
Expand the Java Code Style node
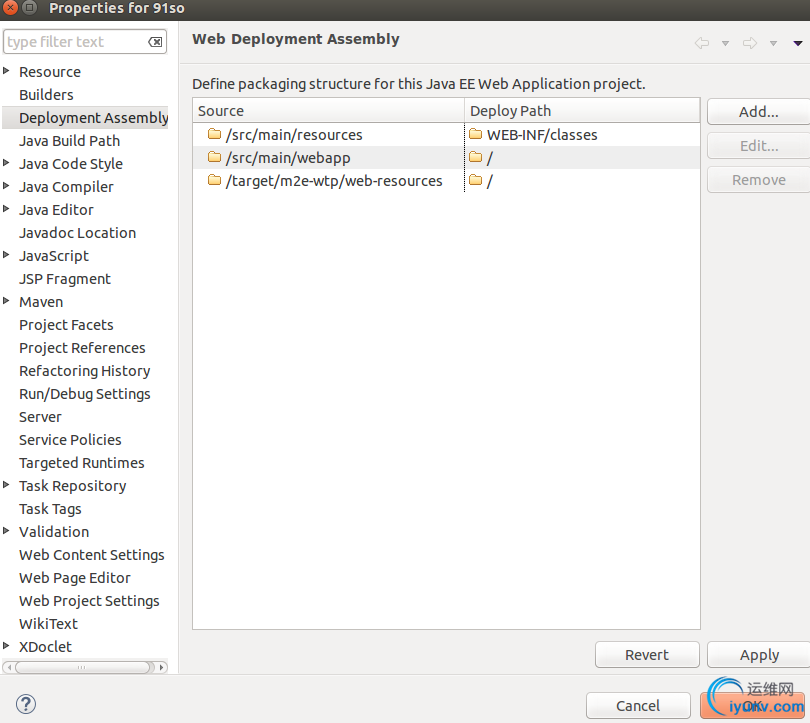[x=6, y=163]
